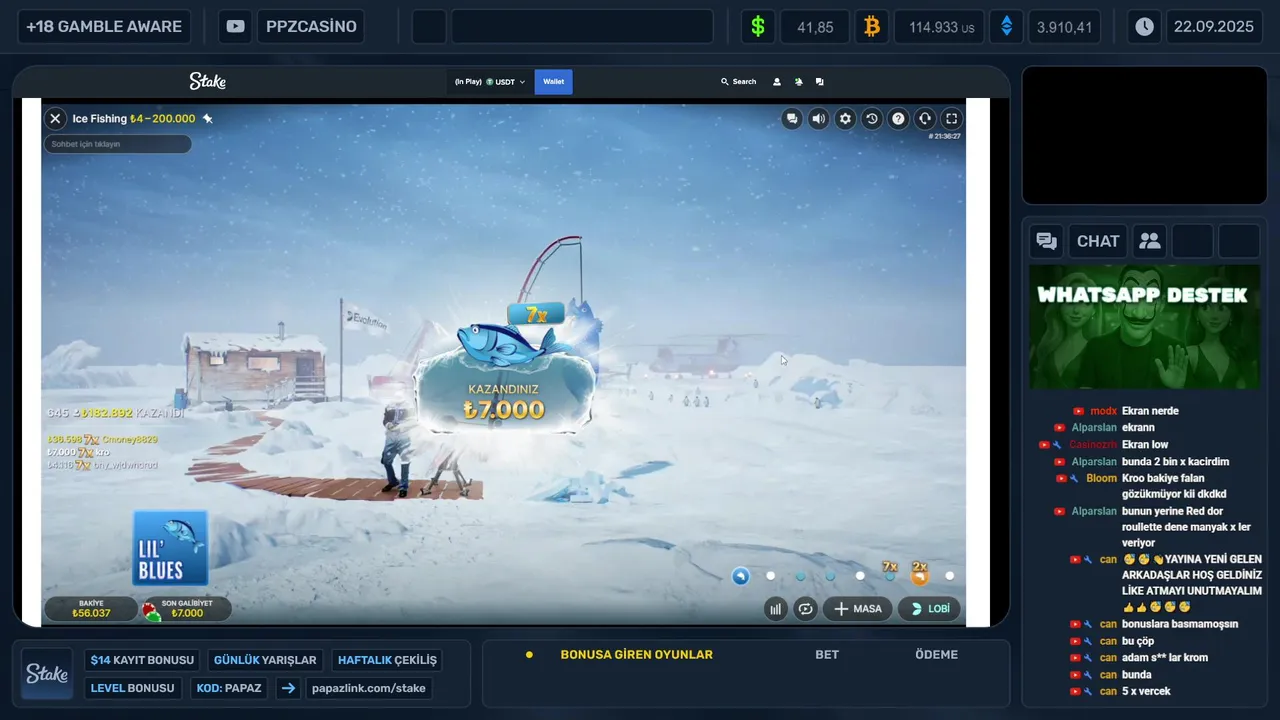Open live support headset icon

pyautogui.click(x=925, y=118)
